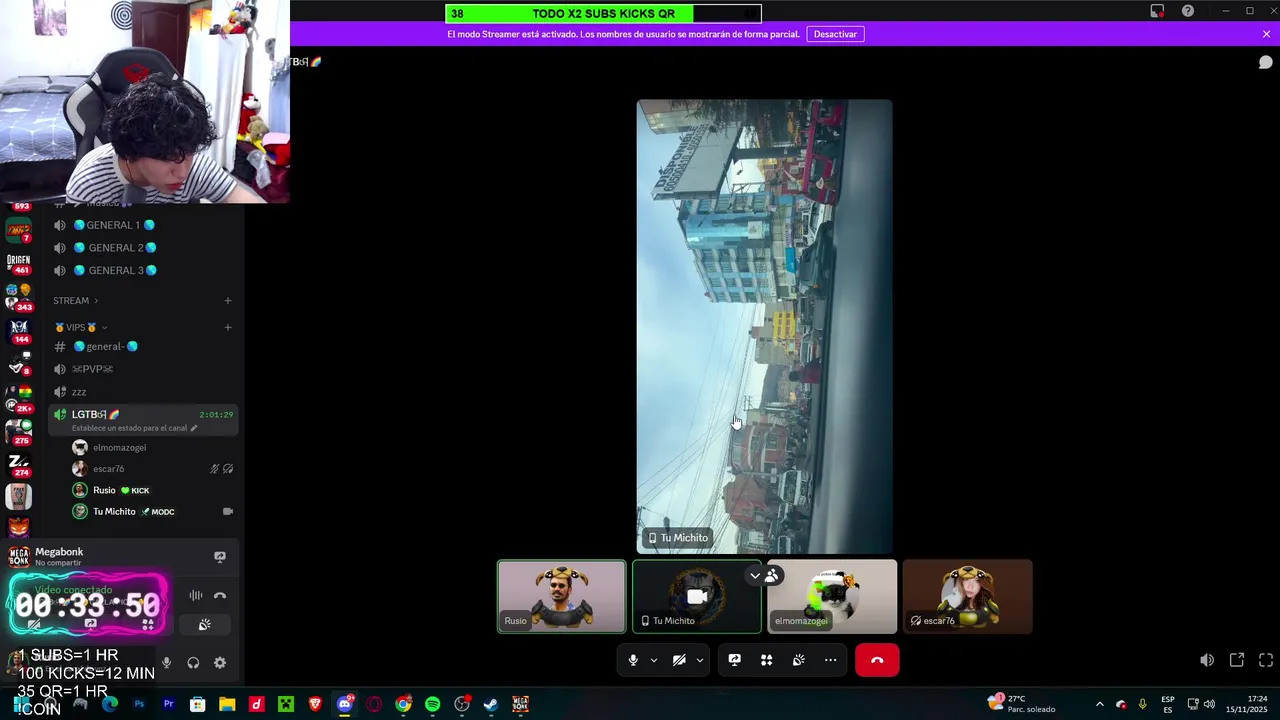Open Spotify from the taskbar
The image size is (1280, 720).
click(x=432, y=705)
